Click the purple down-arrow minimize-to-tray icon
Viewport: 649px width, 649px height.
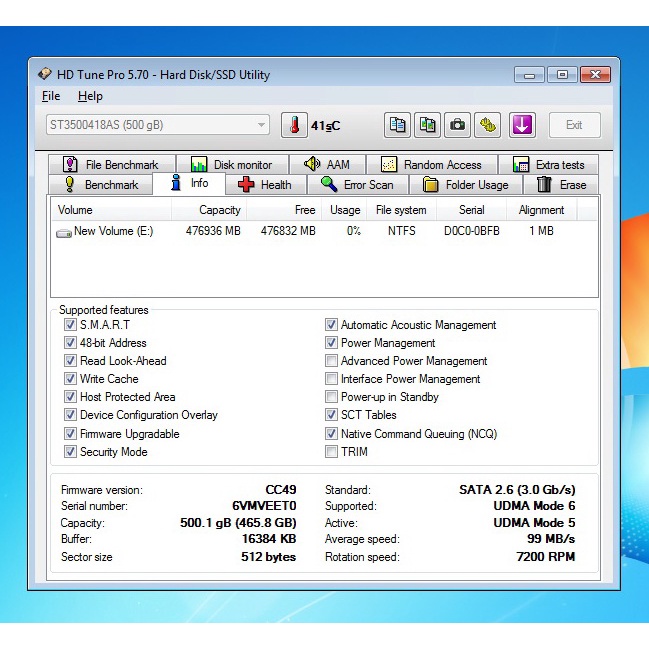point(522,125)
